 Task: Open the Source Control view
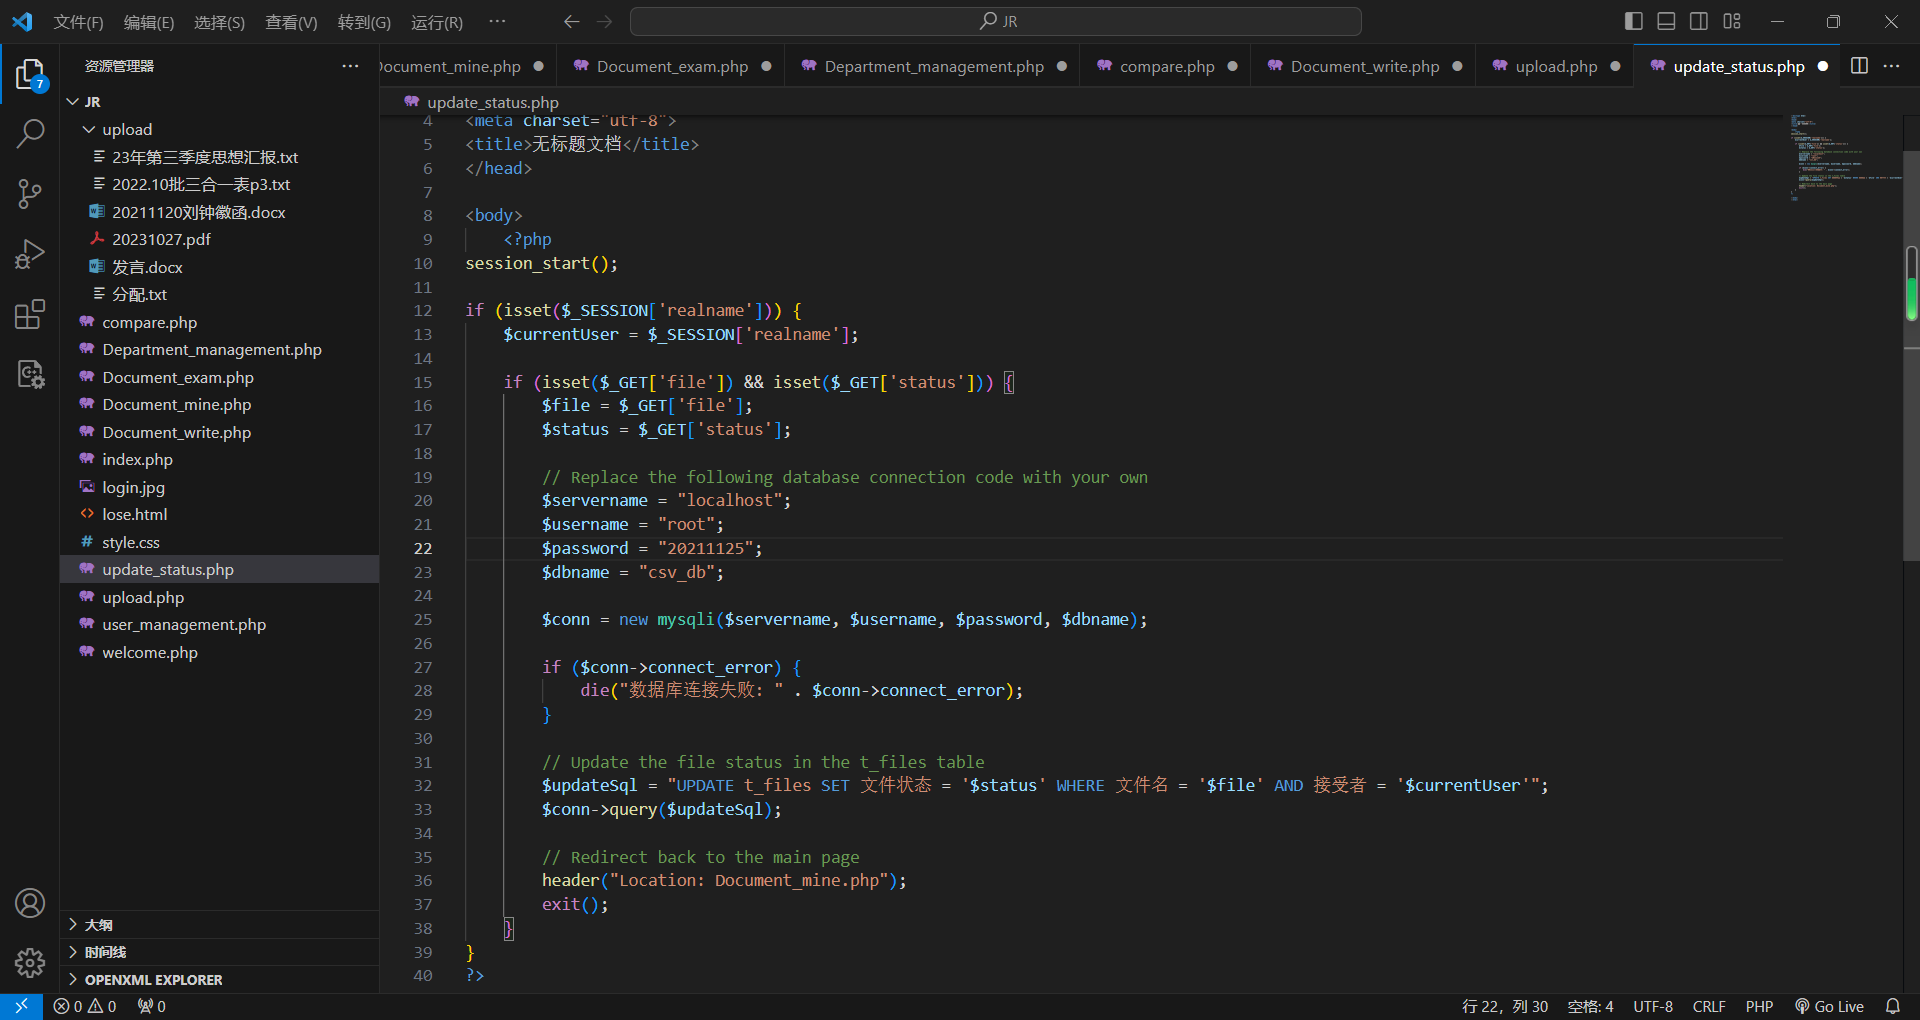pos(30,194)
